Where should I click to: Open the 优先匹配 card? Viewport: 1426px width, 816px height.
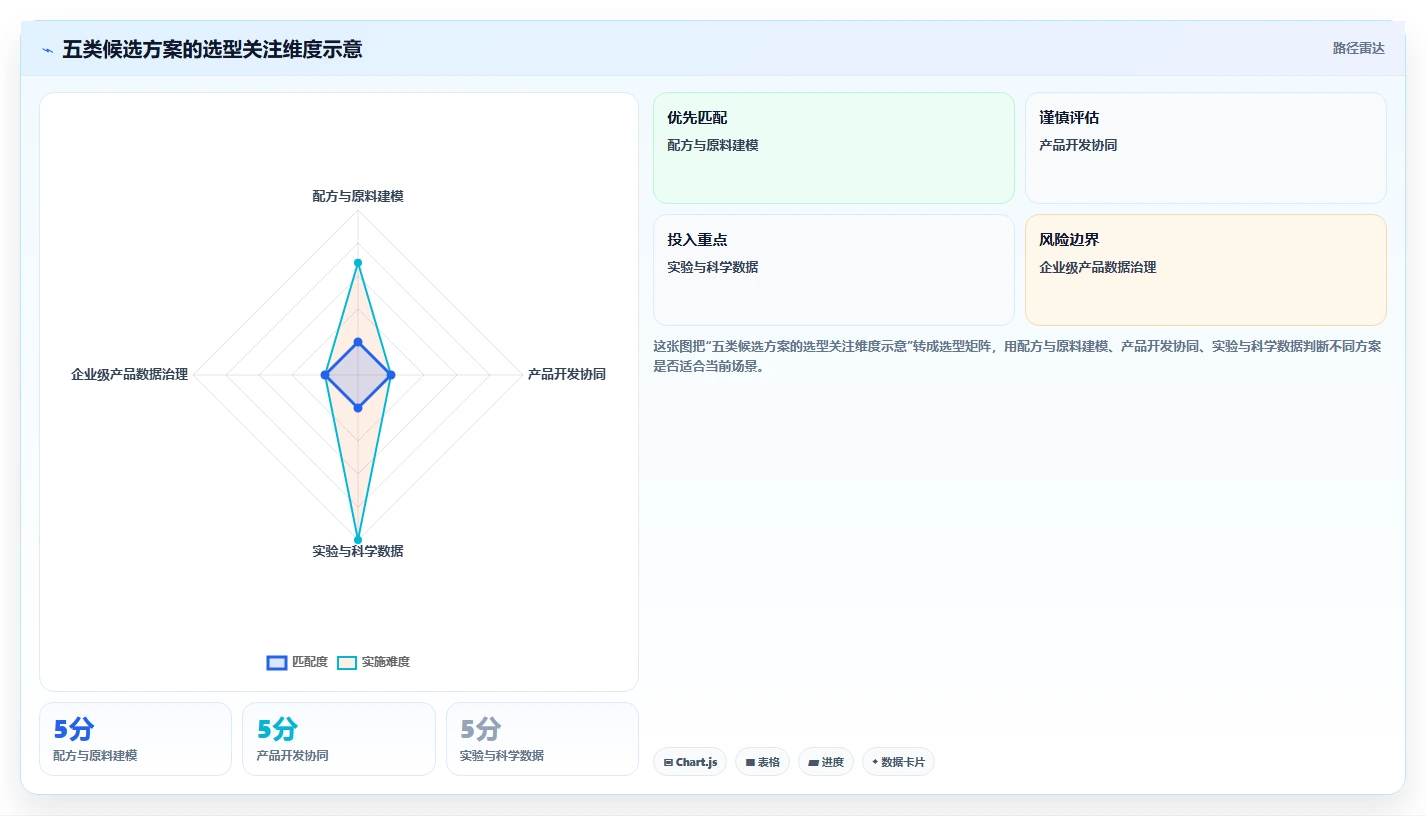tap(834, 148)
